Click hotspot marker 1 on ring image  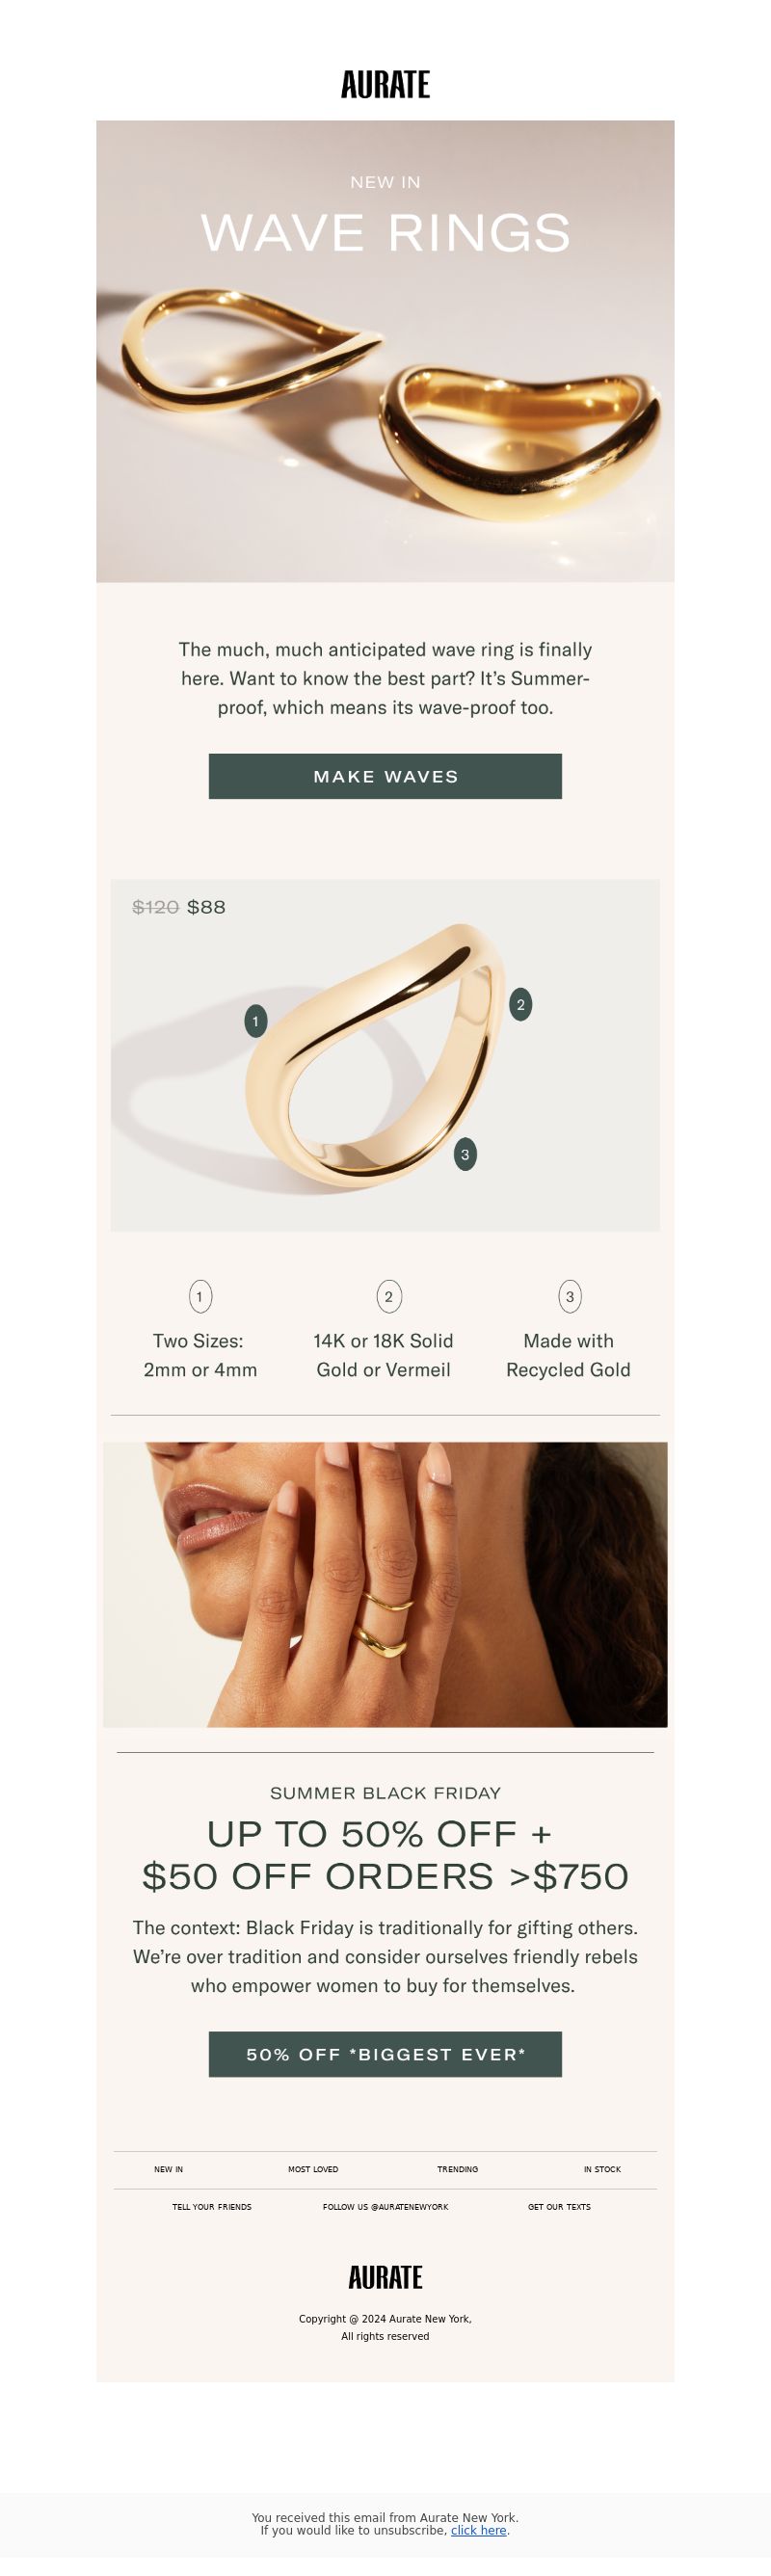pos(256,1021)
